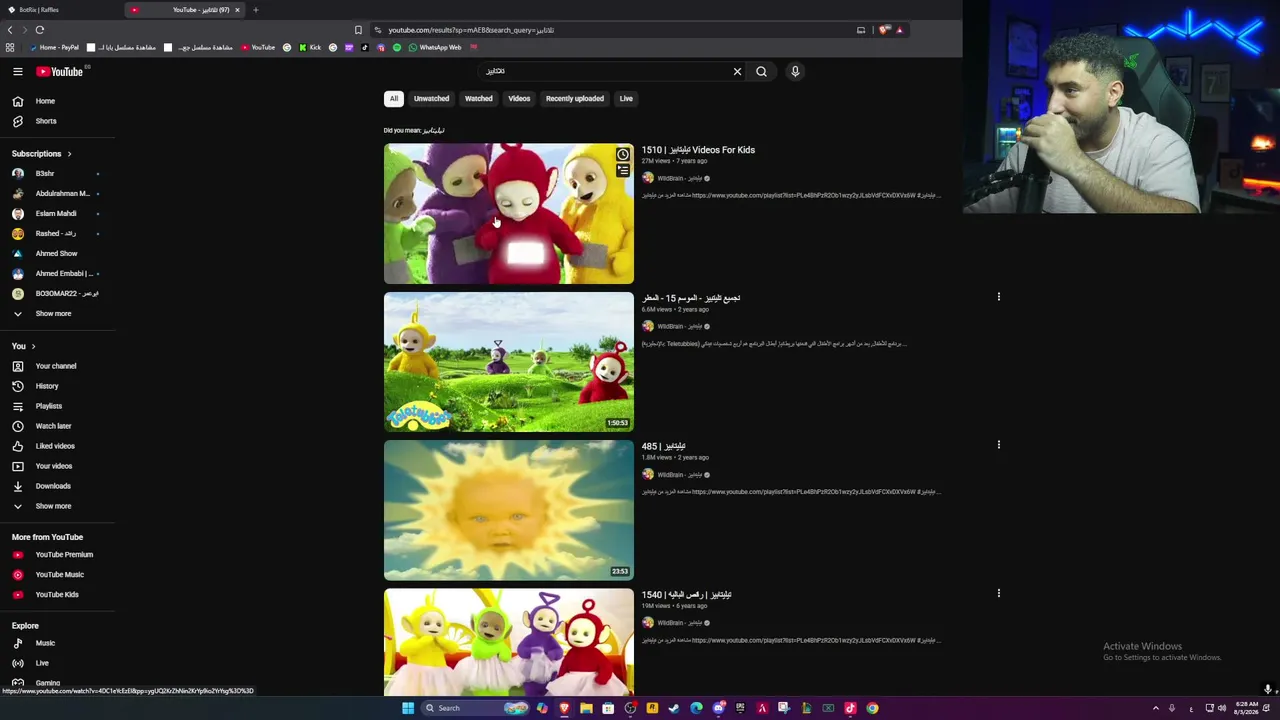
Task: Open options for the 23:53 sun video
Action: coord(998,445)
